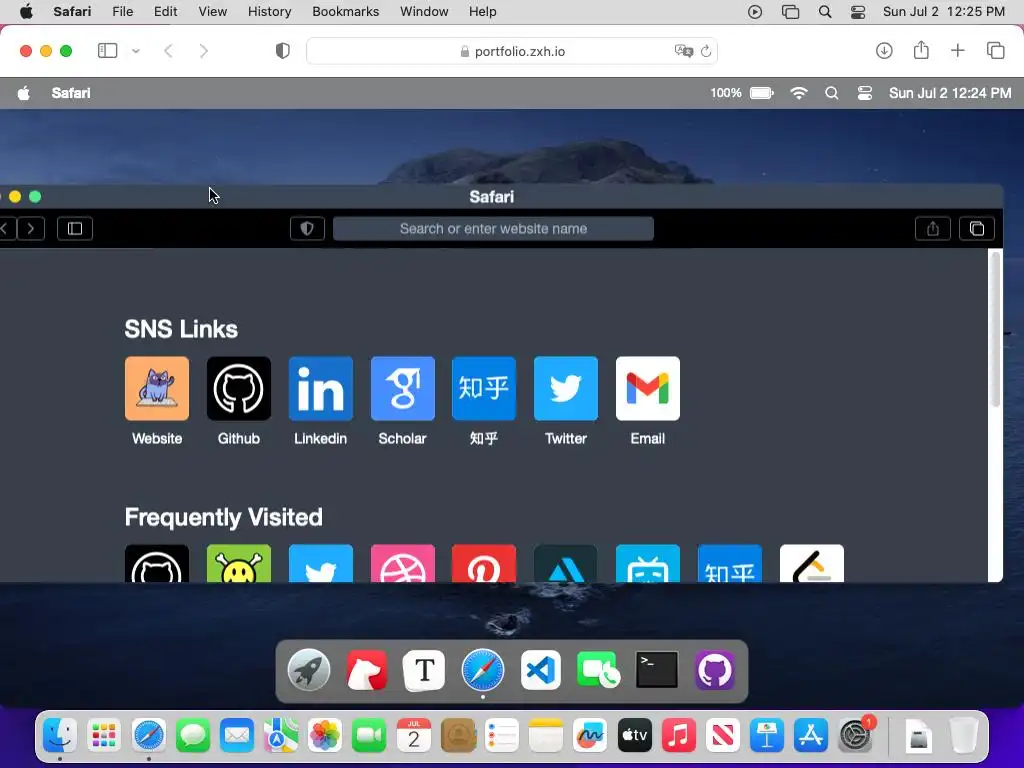Open the dark blue triangle icon in Frequently Visited
This screenshot has width=1024, height=768.
[566, 563]
